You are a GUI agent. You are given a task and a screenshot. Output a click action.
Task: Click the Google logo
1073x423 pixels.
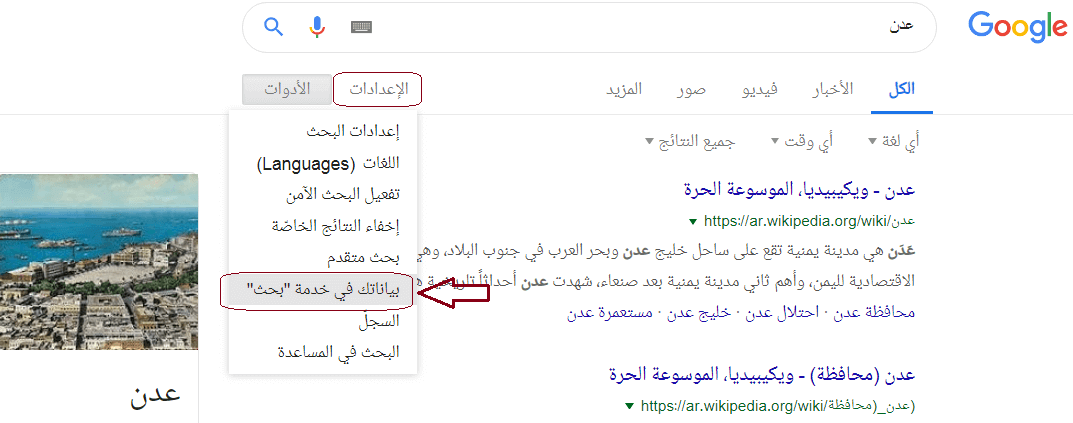tap(1017, 27)
